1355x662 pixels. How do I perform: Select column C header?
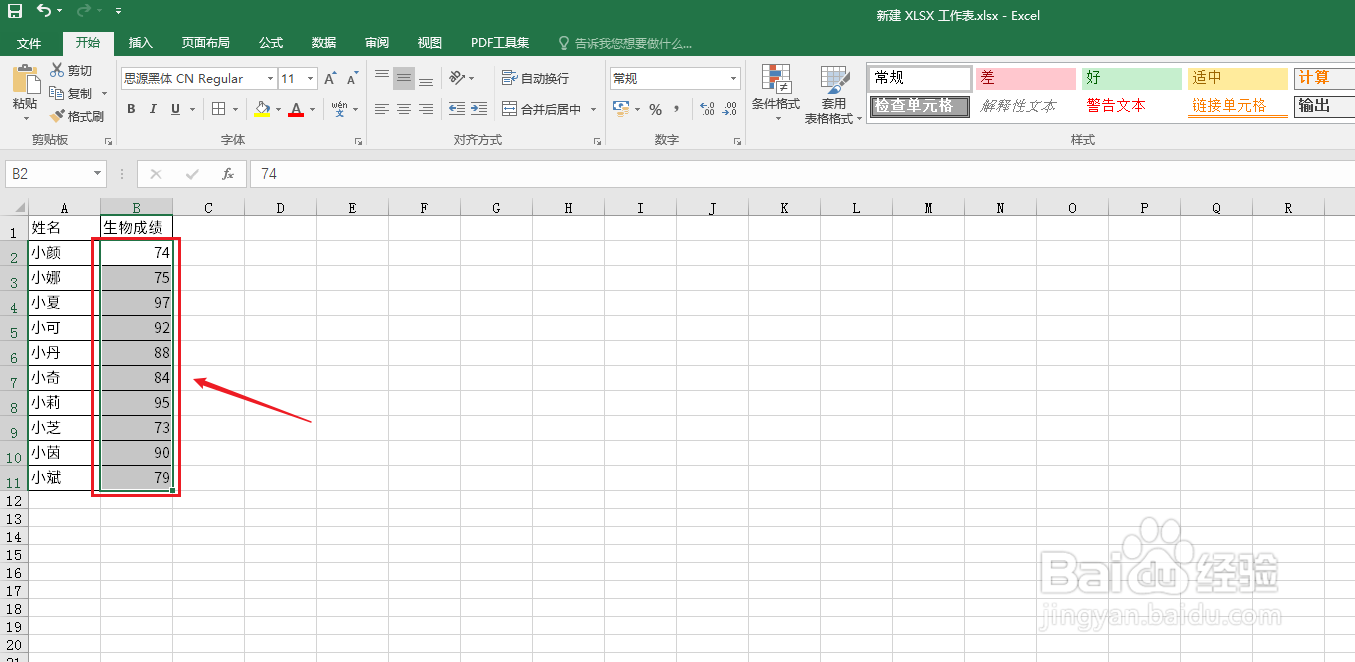(x=208, y=208)
